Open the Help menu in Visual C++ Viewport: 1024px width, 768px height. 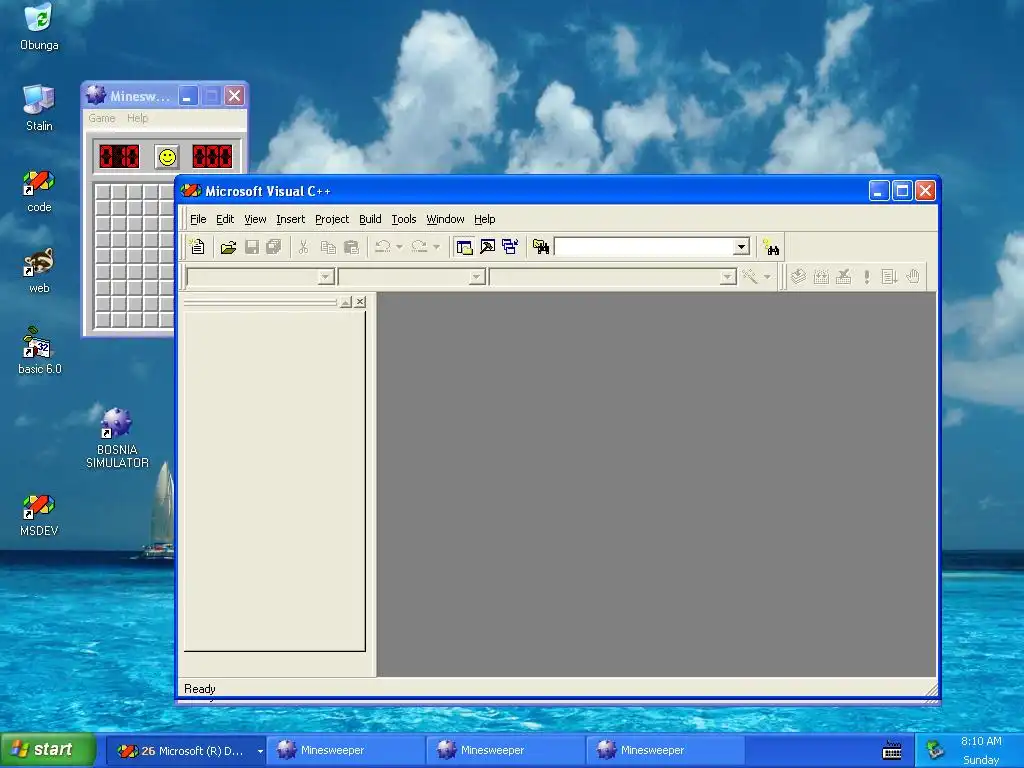click(x=485, y=219)
